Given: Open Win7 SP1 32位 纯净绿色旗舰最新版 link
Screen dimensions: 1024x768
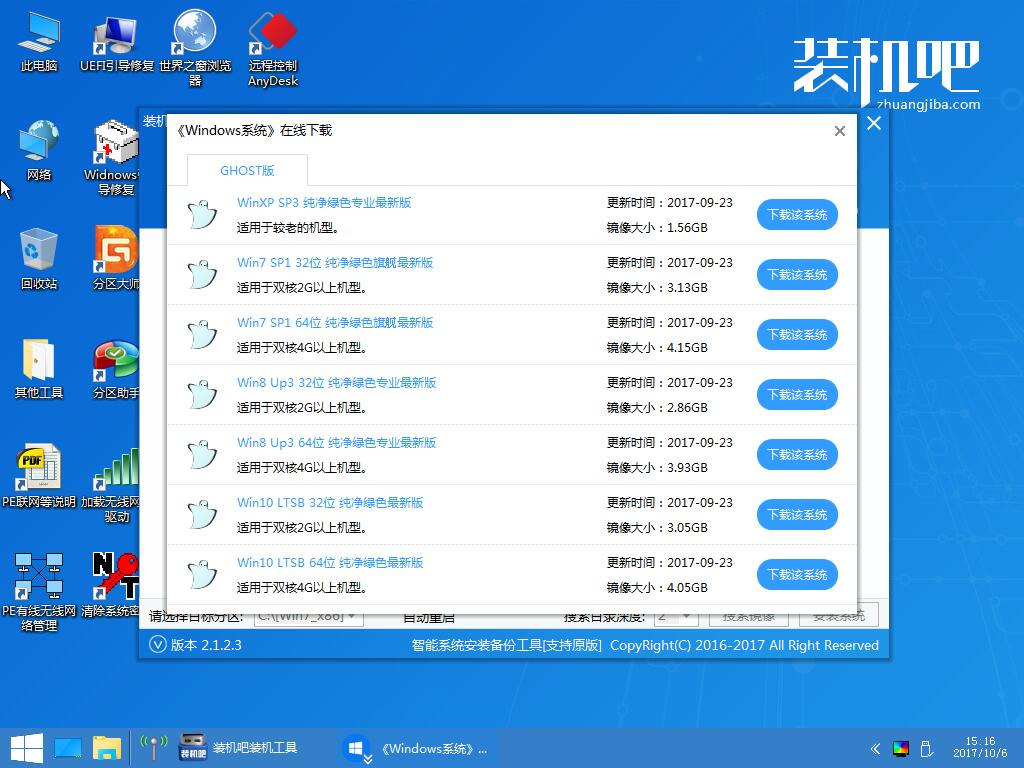Looking at the screenshot, I should click(x=335, y=263).
